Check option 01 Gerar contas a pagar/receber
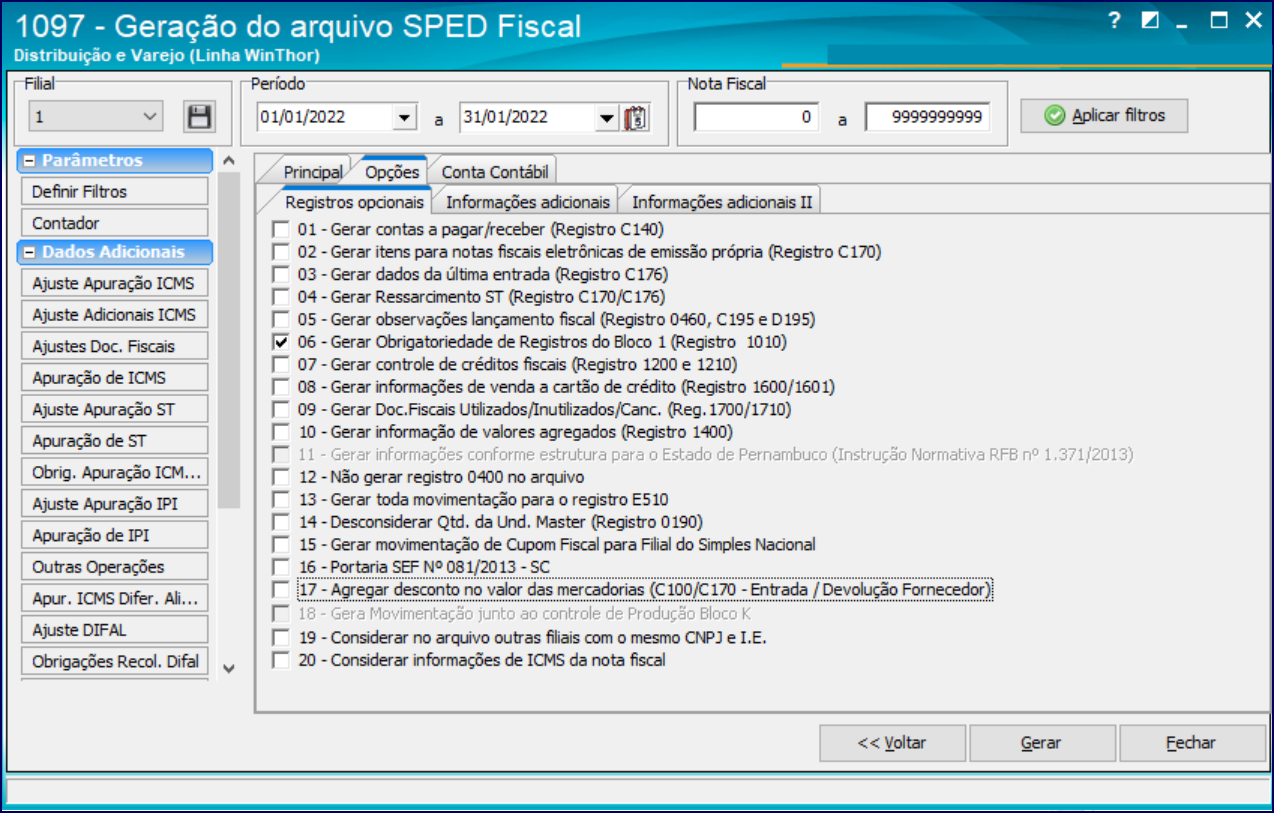 pyautogui.click(x=281, y=229)
